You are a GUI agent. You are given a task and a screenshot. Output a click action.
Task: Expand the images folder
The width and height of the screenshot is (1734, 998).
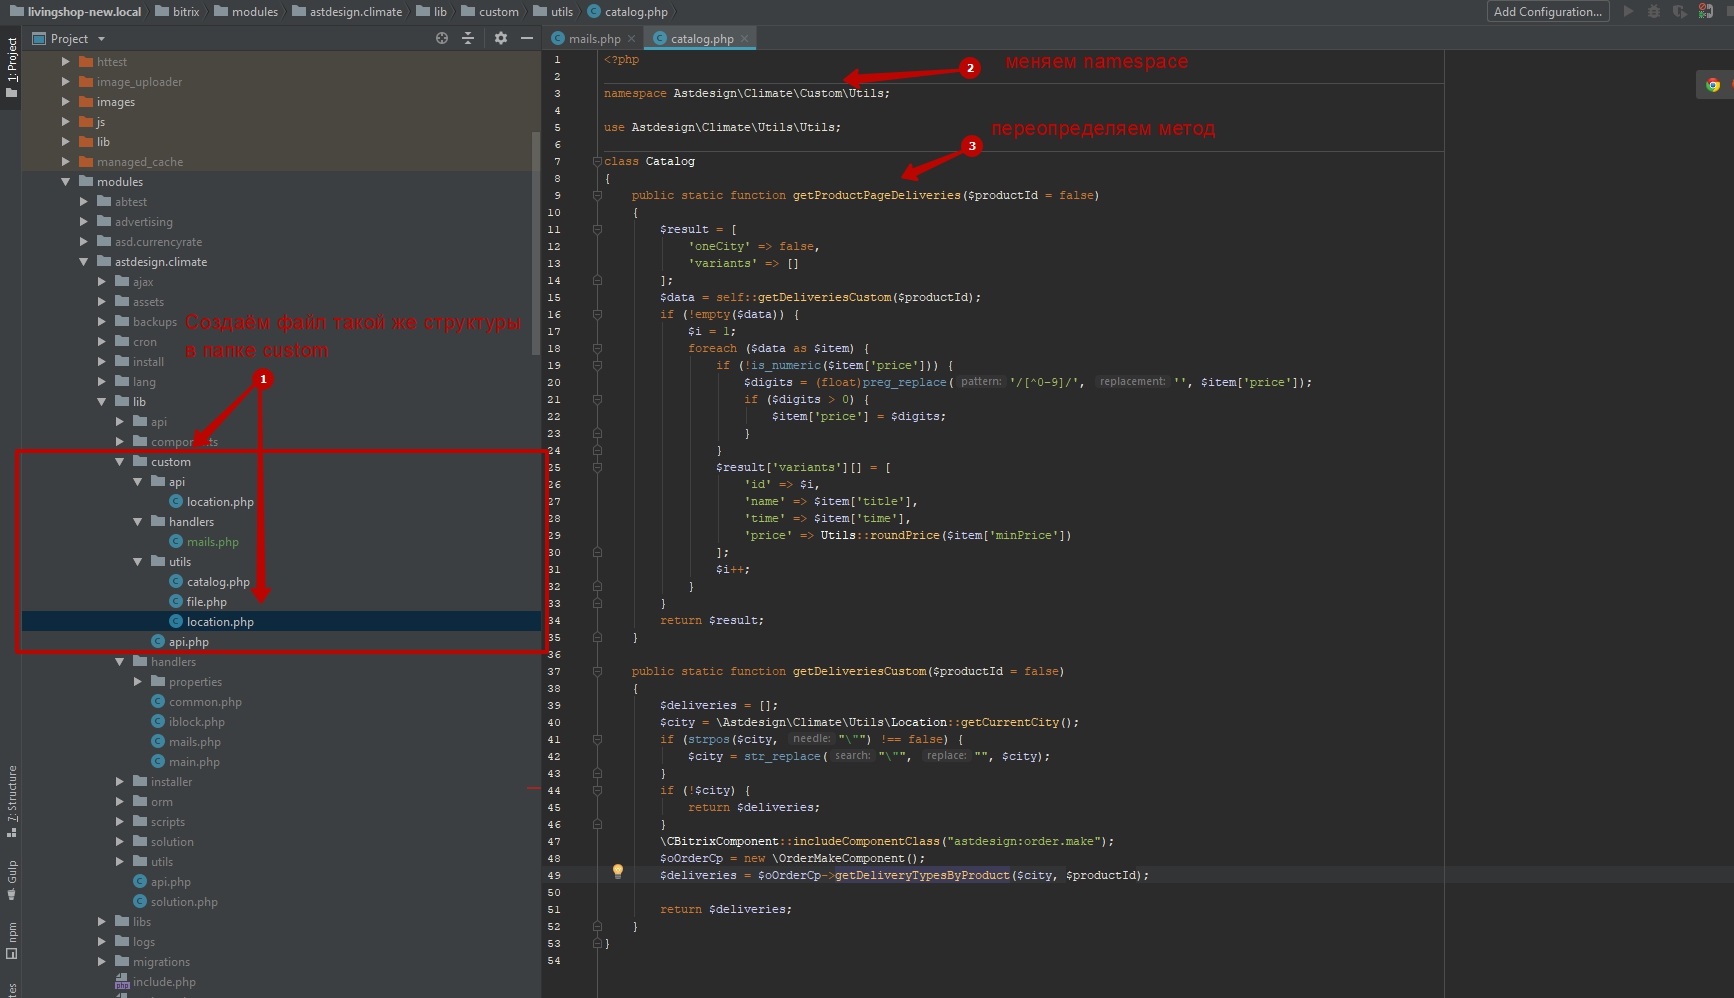pyautogui.click(x=66, y=102)
